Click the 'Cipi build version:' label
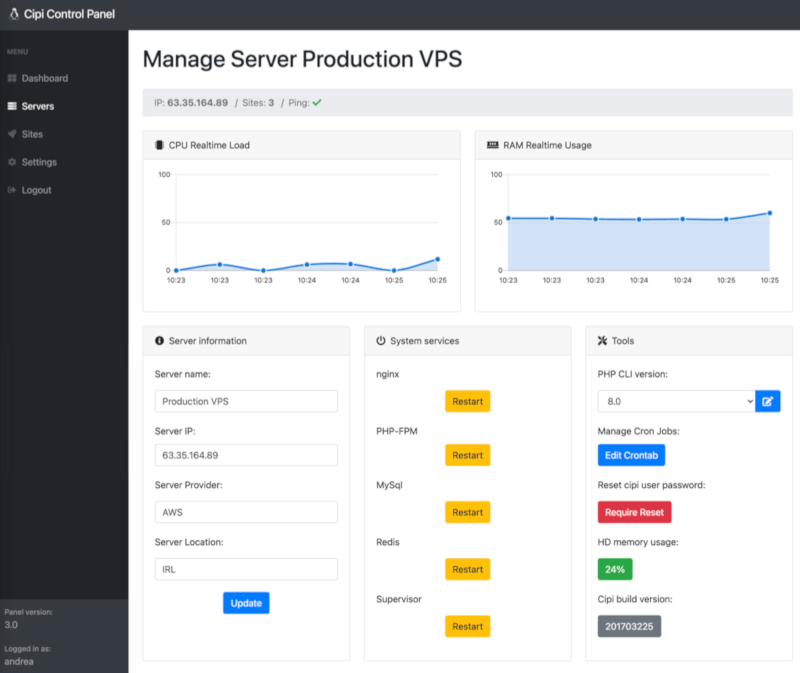This screenshot has height=673, width=800. pos(635,599)
